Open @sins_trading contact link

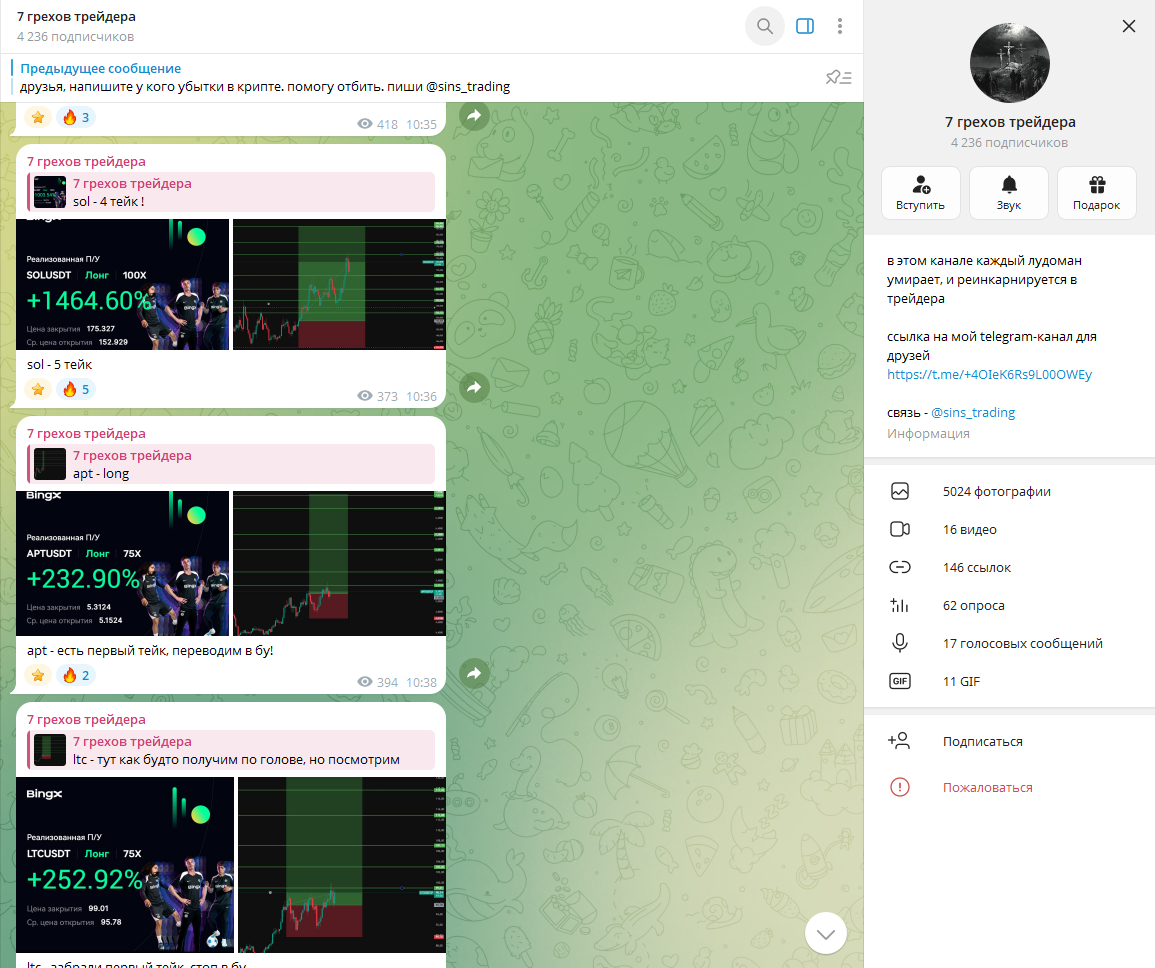point(973,413)
